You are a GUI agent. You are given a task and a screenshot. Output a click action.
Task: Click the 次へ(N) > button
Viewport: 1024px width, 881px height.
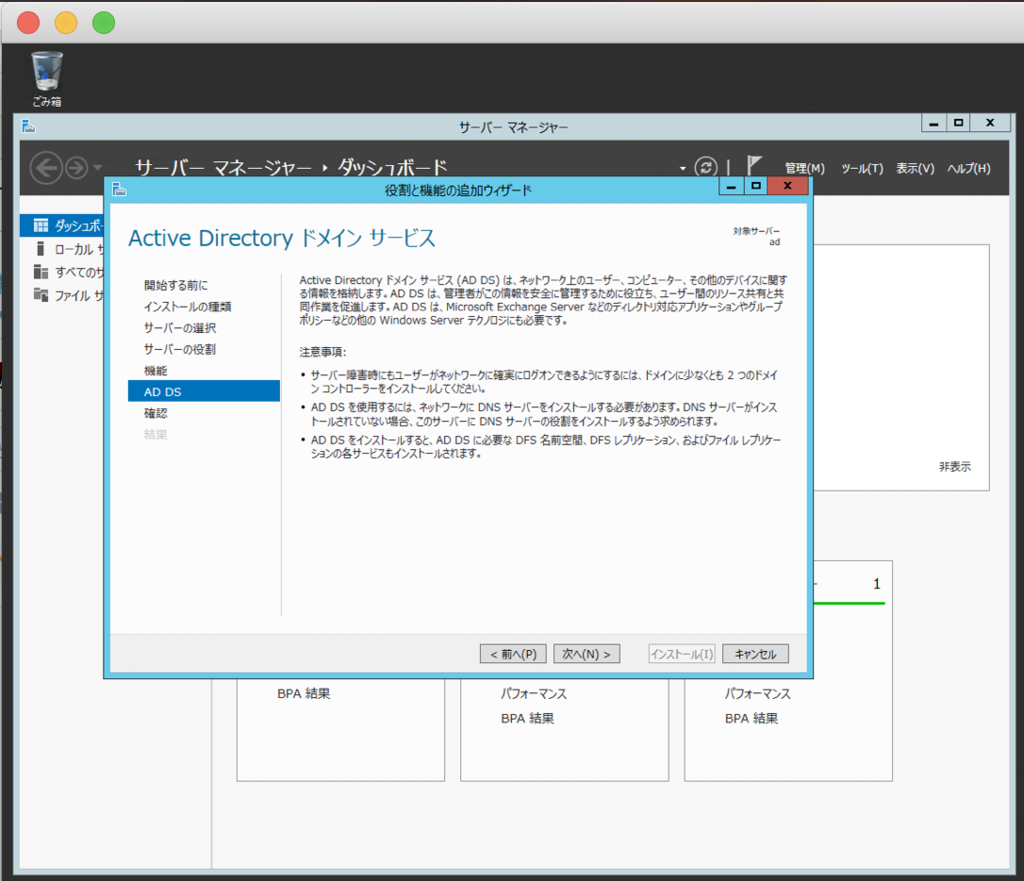[x=586, y=654]
